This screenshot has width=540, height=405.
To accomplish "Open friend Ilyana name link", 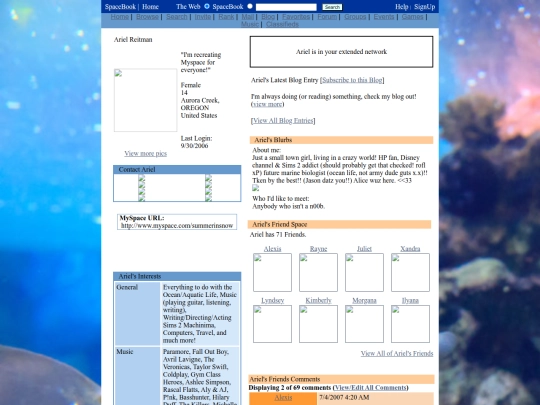I will 410,300.
